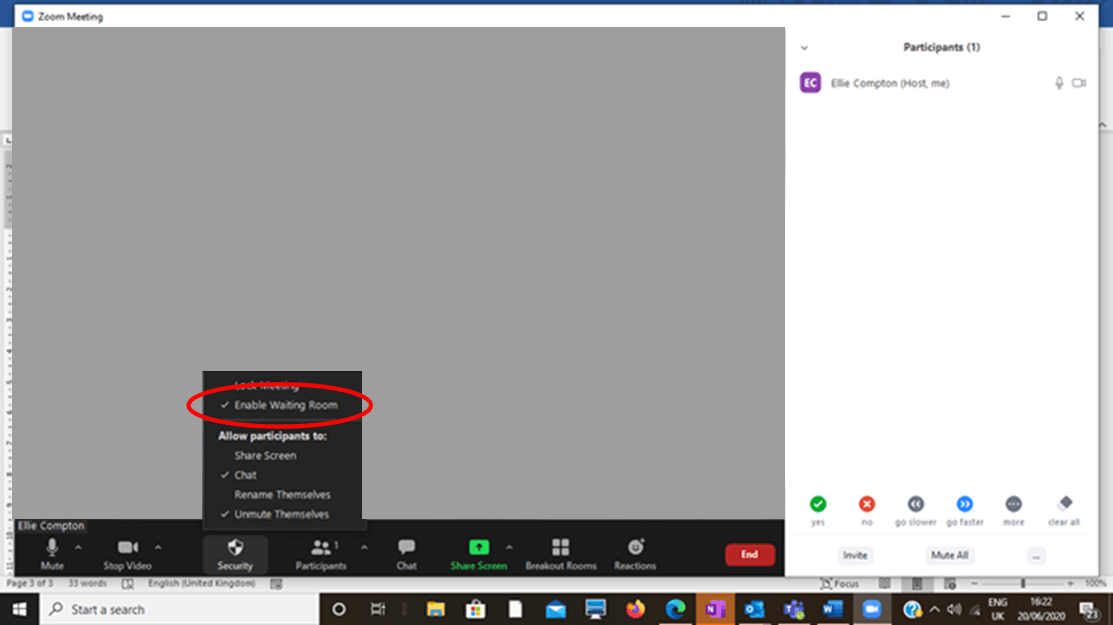
Task: Adjust Word zoom slider handle
Action: 1023,584
